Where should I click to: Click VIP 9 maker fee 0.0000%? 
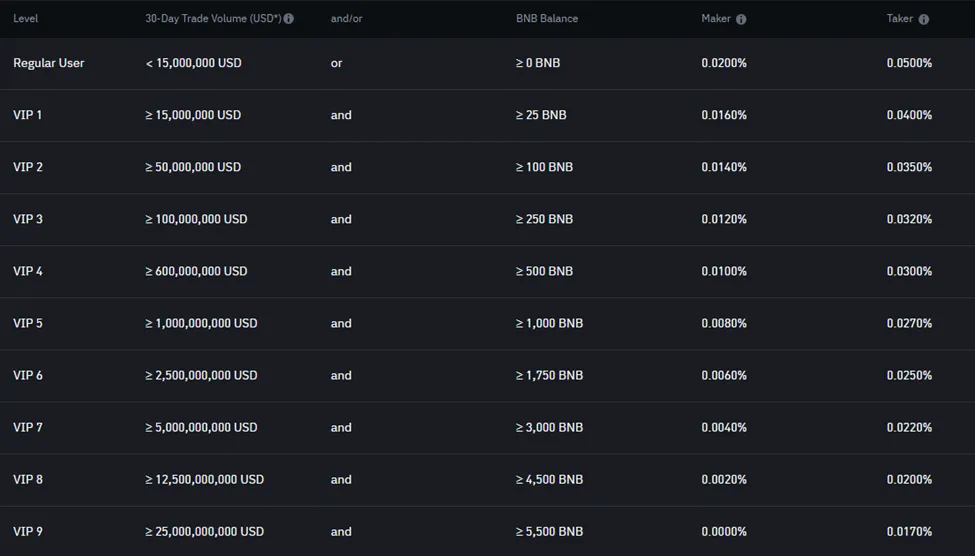[x=724, y=532]
